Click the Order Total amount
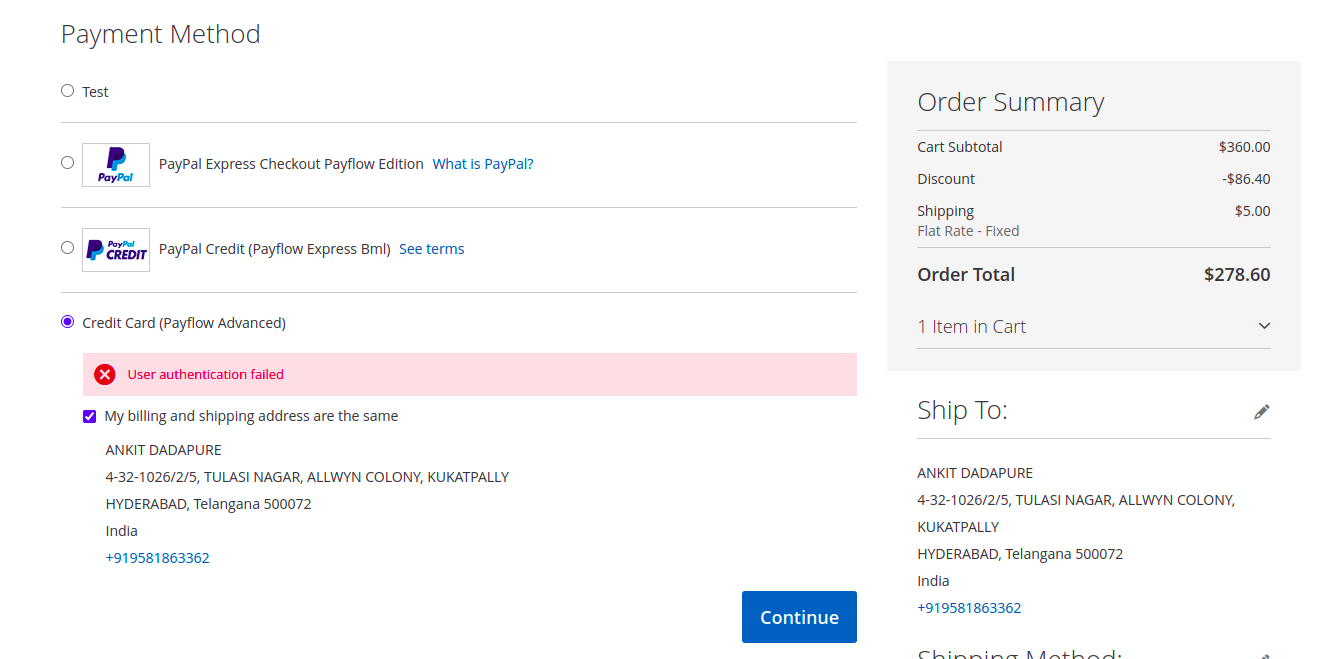1329x659 pixels. (x=1237, y=274)
